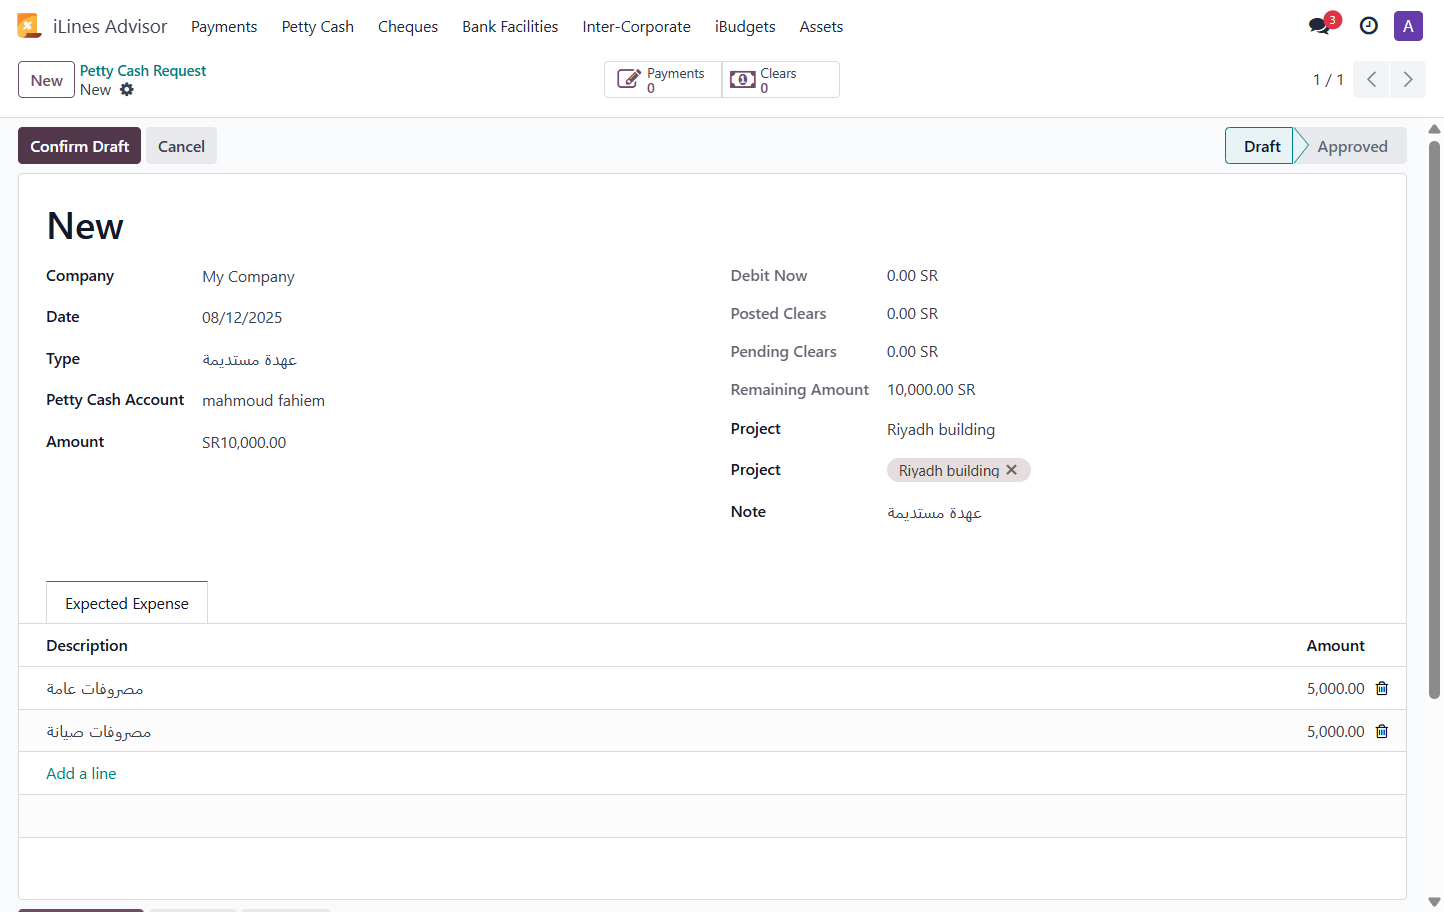This screenshot has height=912, width=1444.
Task: Open the iBudgets menu
Action: coord(745,27)
